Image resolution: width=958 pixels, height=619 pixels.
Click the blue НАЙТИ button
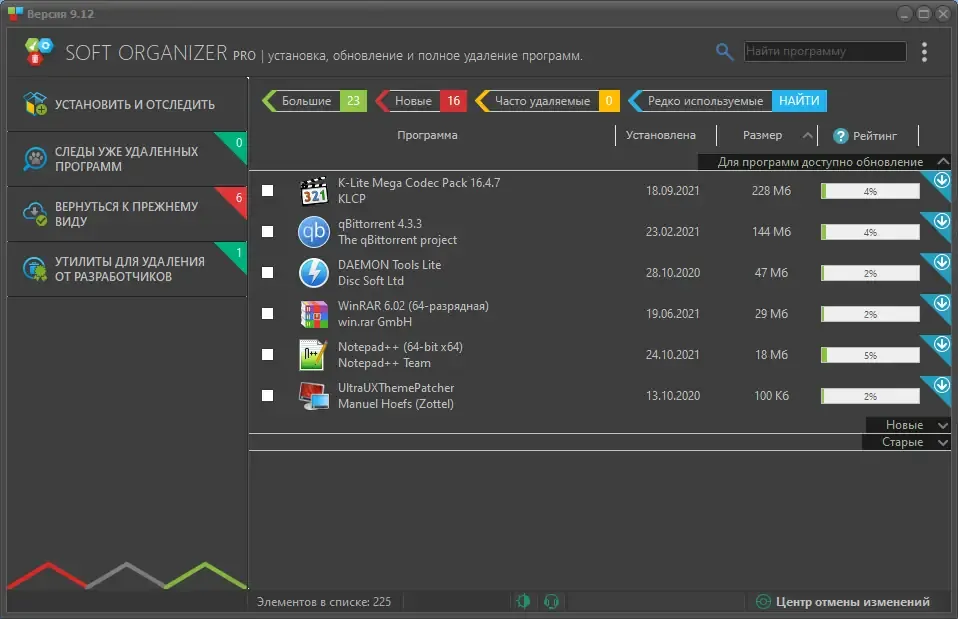(x=799, y=101)
